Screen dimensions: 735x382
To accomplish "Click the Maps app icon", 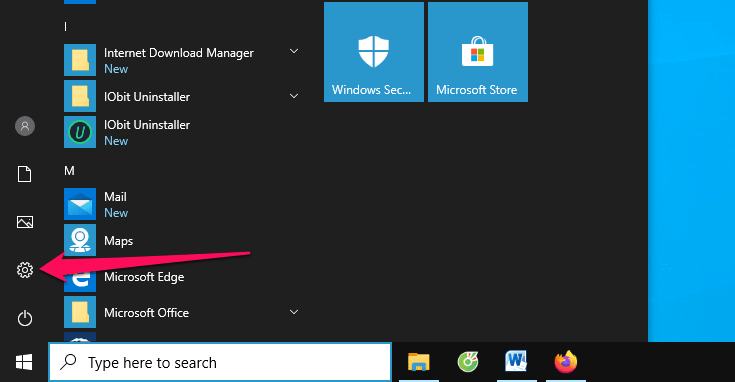I will coord(80,240).
